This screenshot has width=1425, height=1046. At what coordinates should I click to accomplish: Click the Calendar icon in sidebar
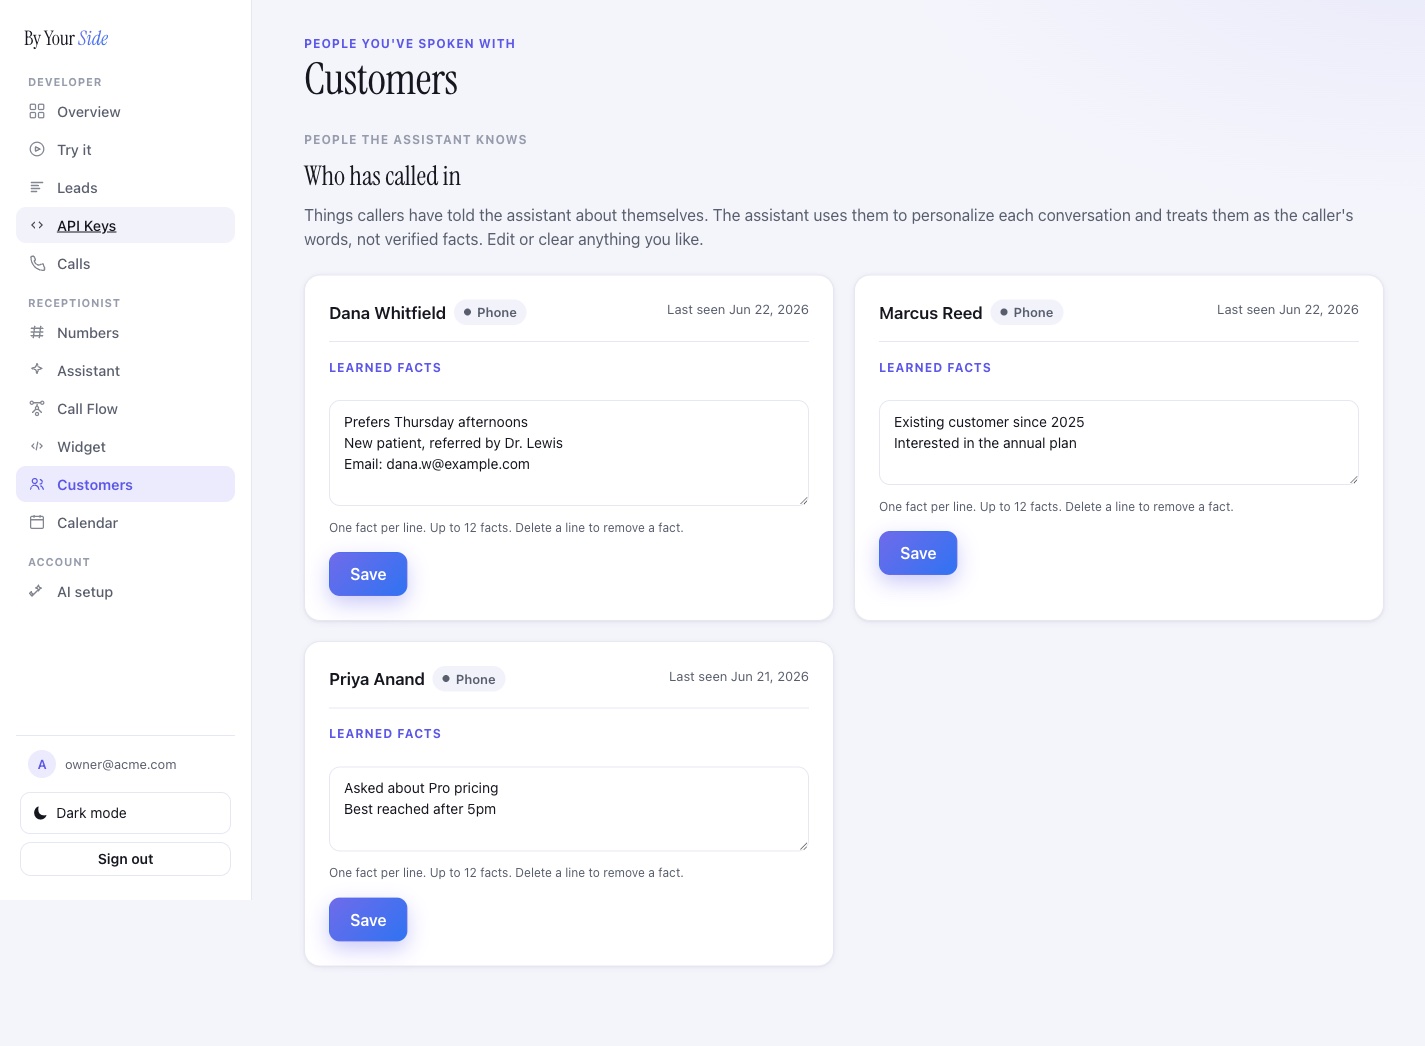point(37,522)
